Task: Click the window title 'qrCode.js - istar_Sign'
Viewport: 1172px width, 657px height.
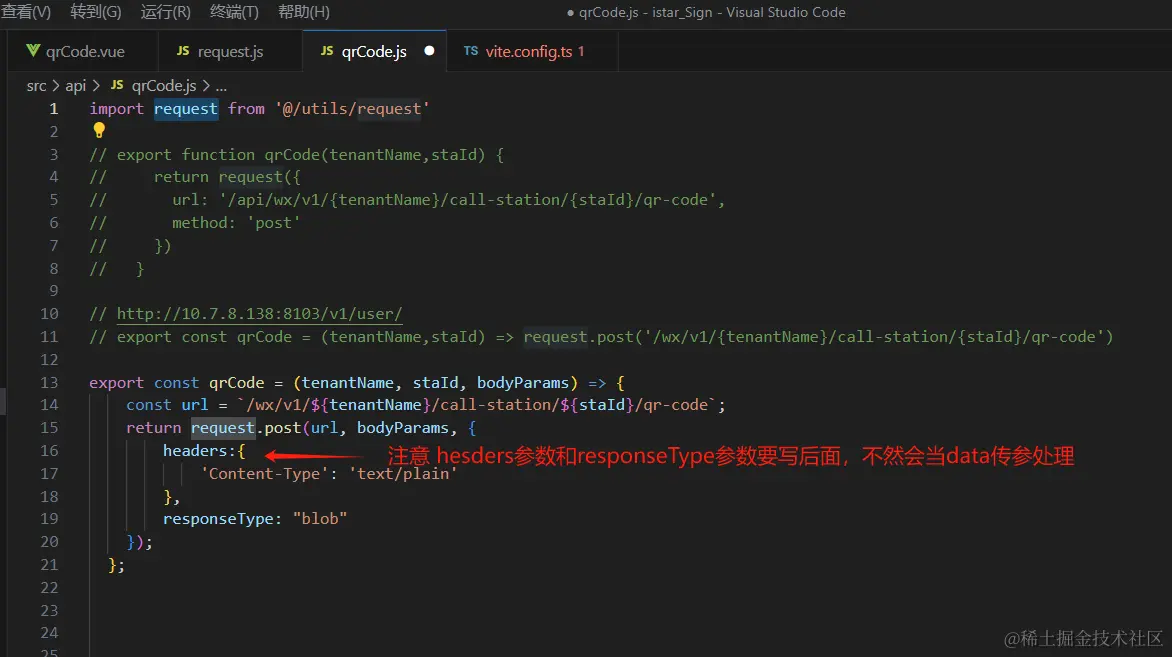Action: tap(645, 12)
